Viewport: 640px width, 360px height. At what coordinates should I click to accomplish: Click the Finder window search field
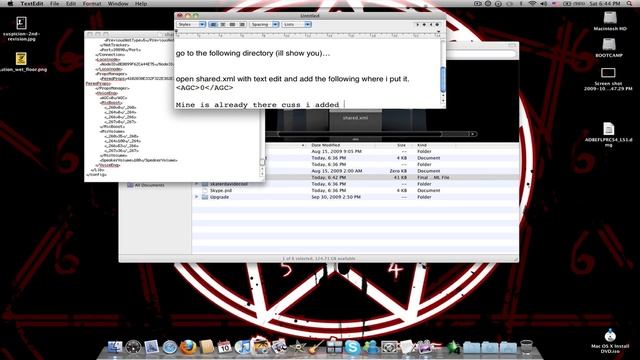(x=482, y=53)
